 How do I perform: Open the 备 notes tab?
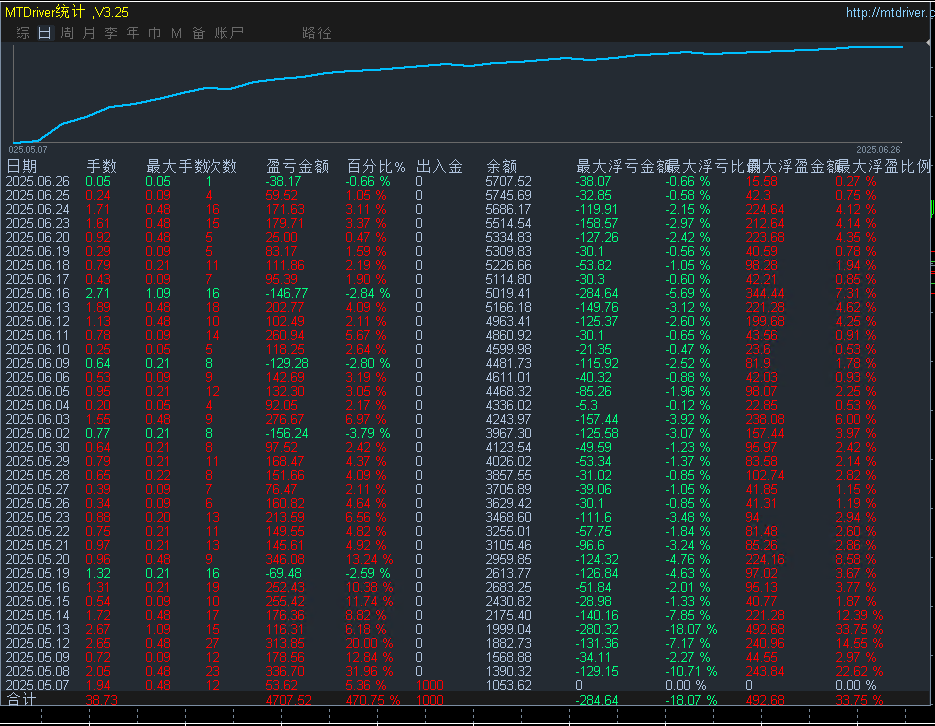coord(199,33)
